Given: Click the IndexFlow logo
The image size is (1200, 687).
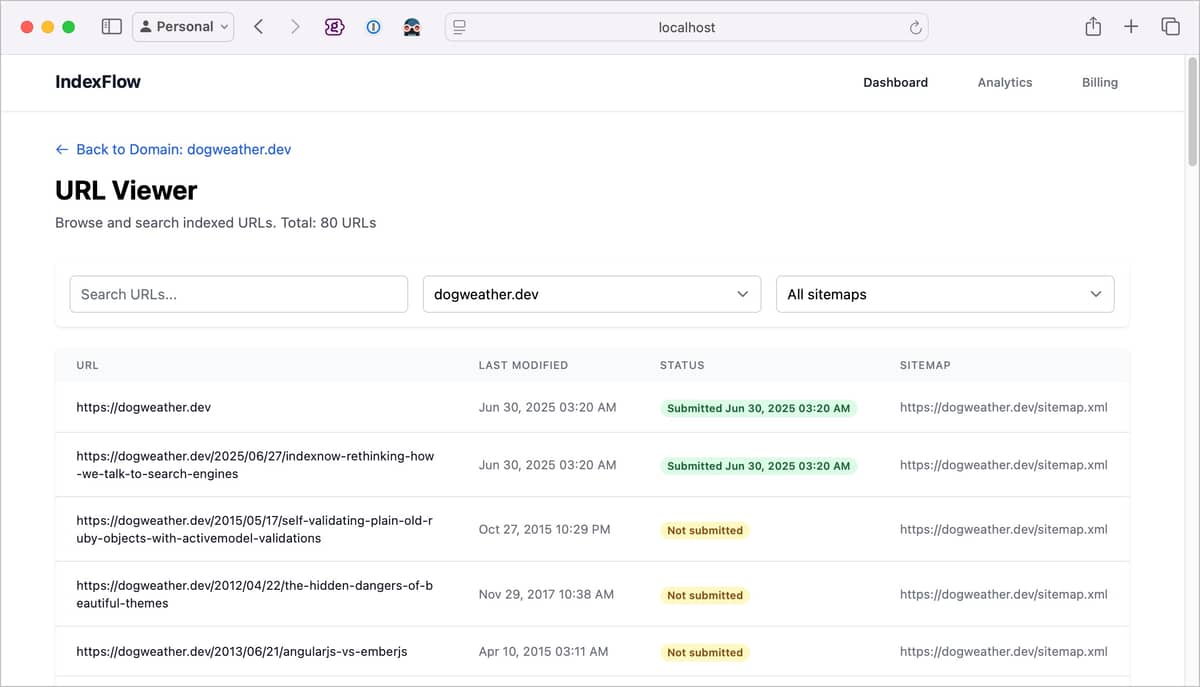Looking at the screenshot, I should (x=98, y=82).
